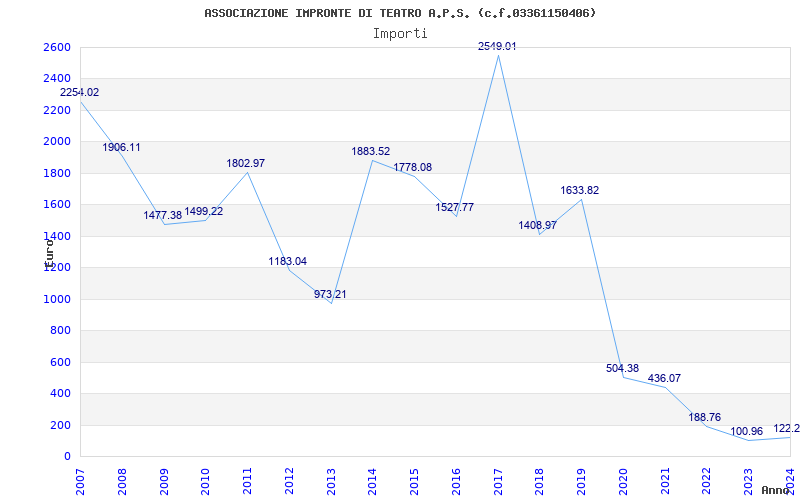Viewport: 800px width, 500px height.
Task: Click the year 2018 axis label
Action: click(x=540, y=482)
